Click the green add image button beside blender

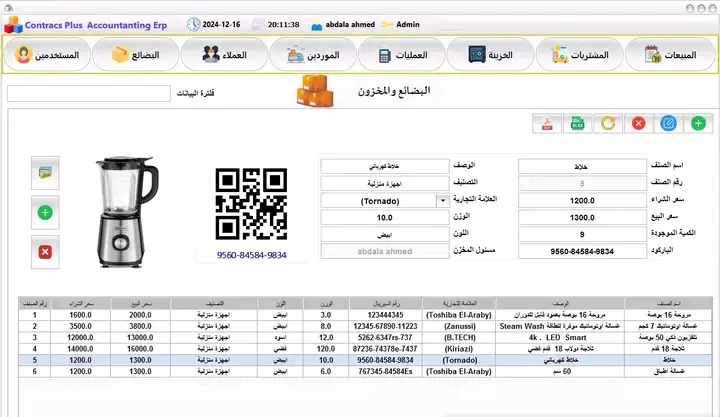click(45, 213)
